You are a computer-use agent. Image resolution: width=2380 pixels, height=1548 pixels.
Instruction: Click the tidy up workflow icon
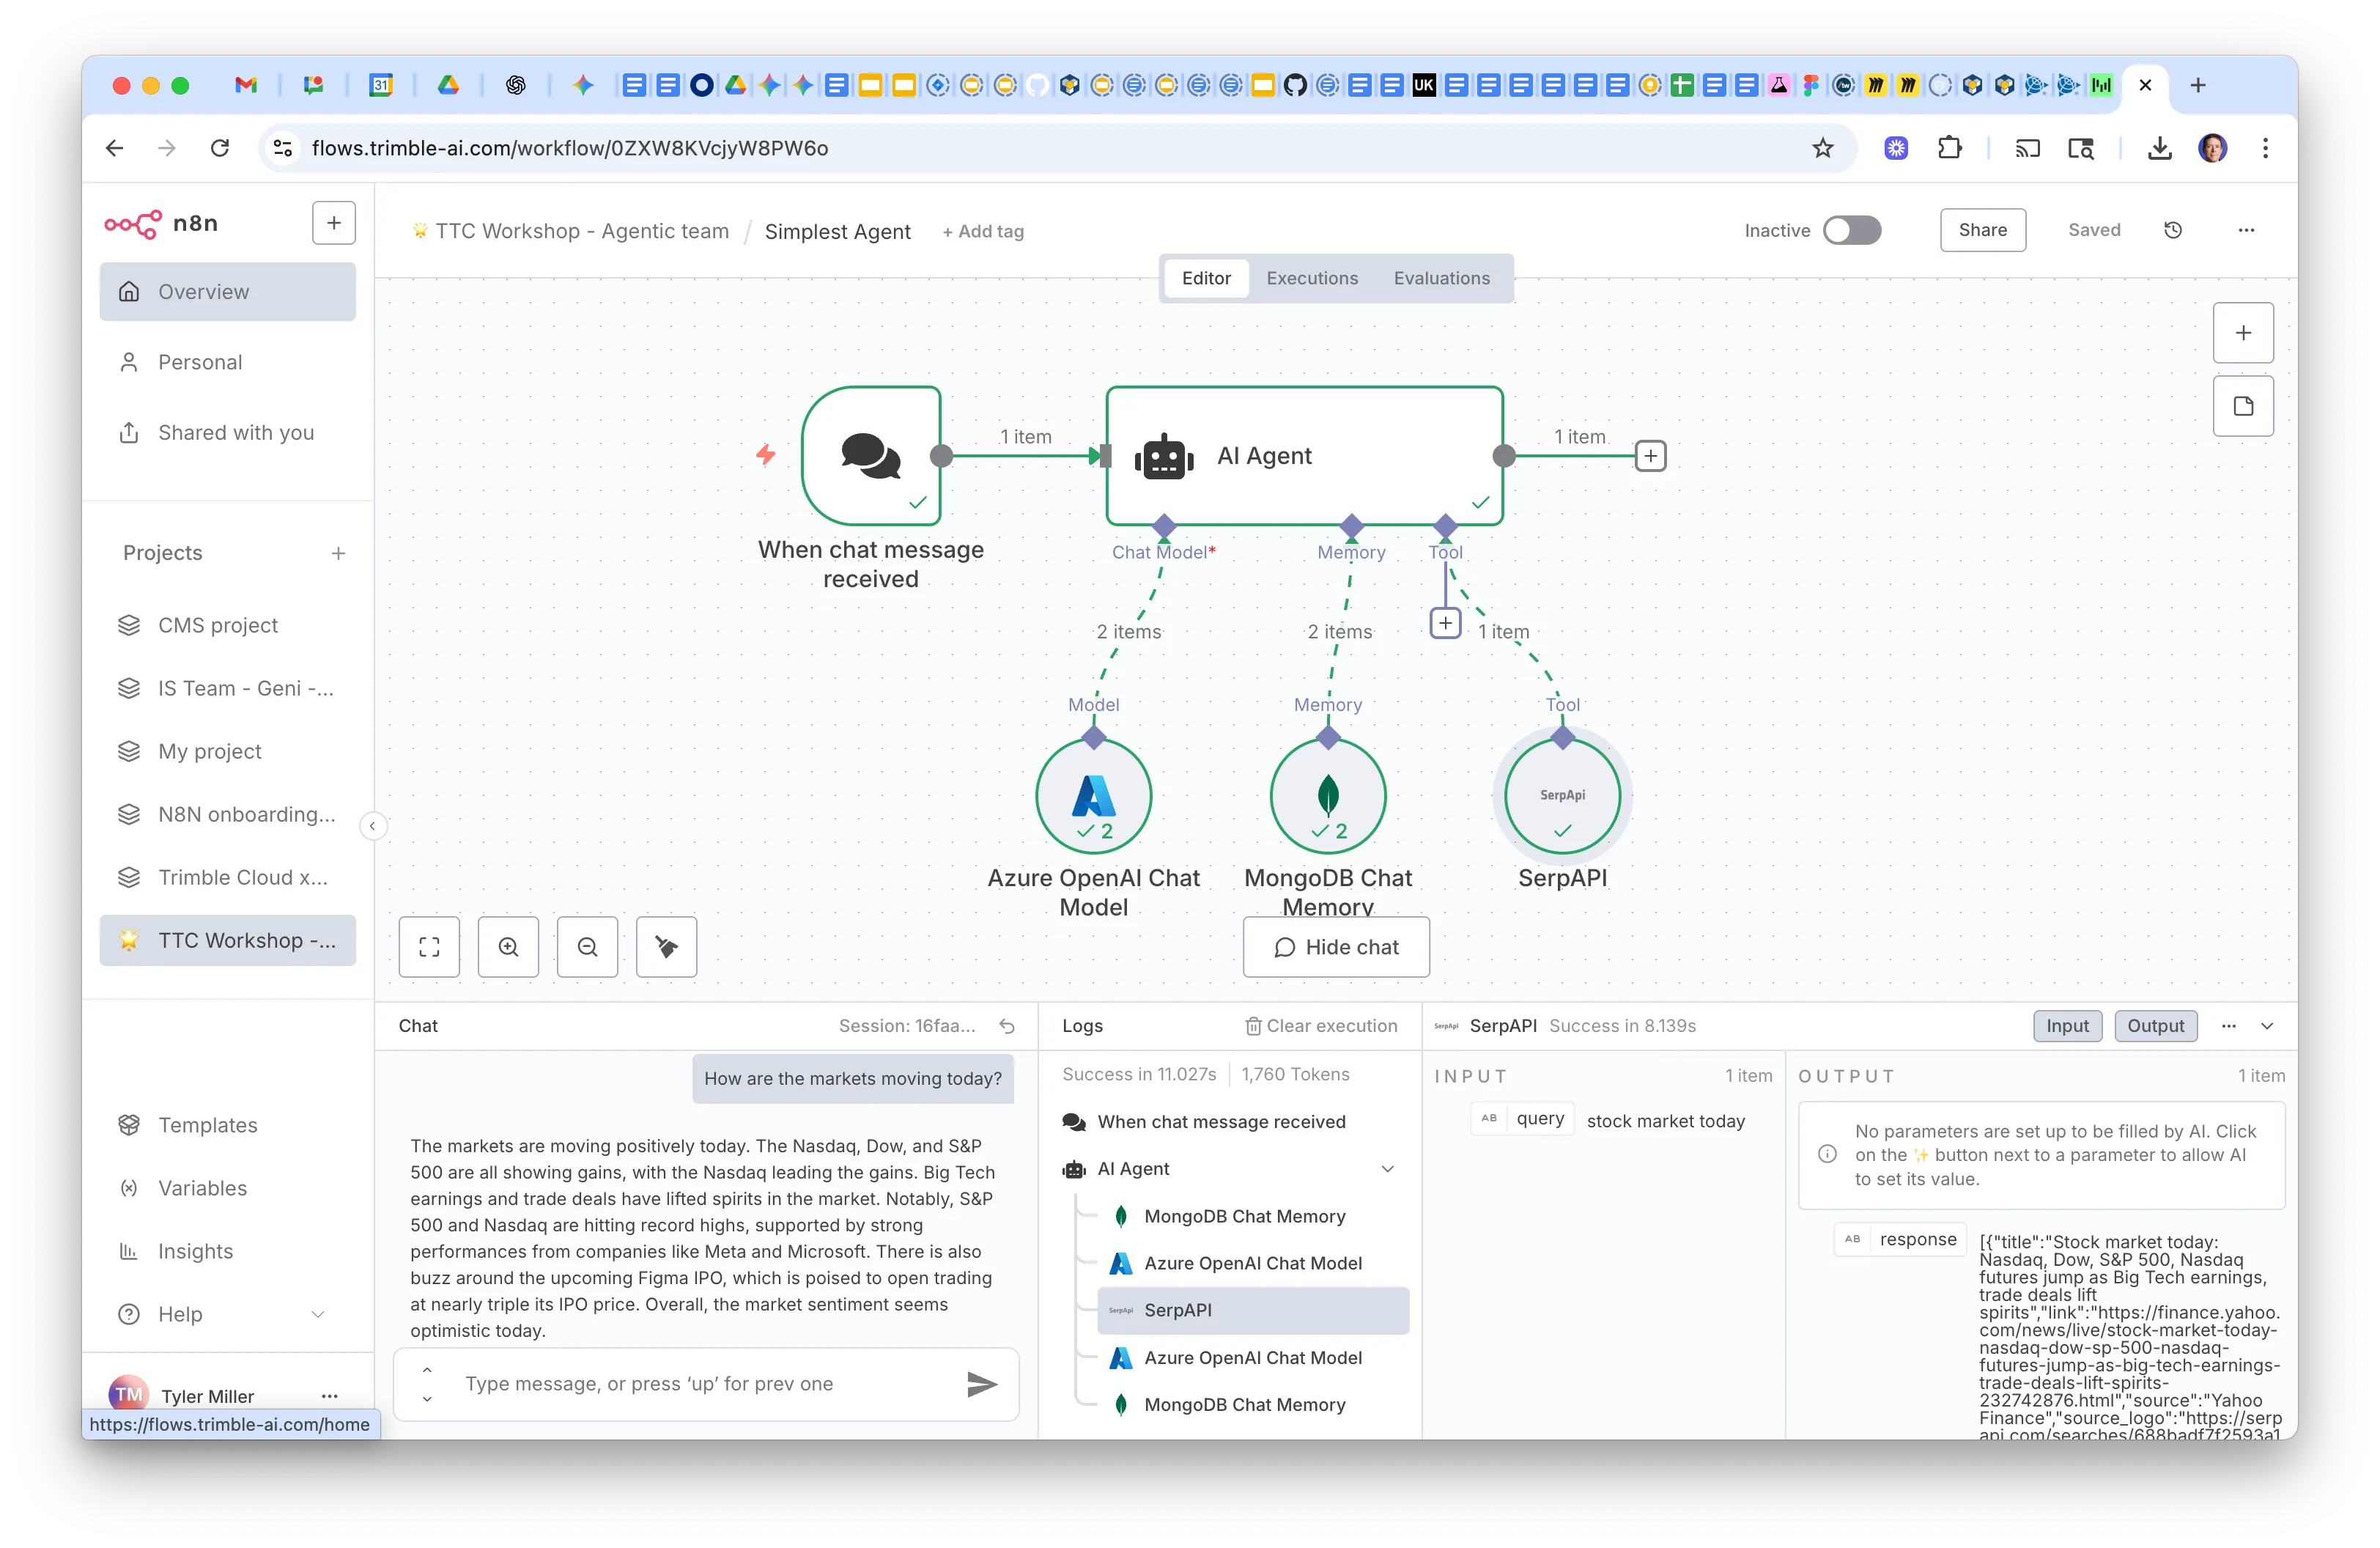pyautogui.click(x=666, y=947)
